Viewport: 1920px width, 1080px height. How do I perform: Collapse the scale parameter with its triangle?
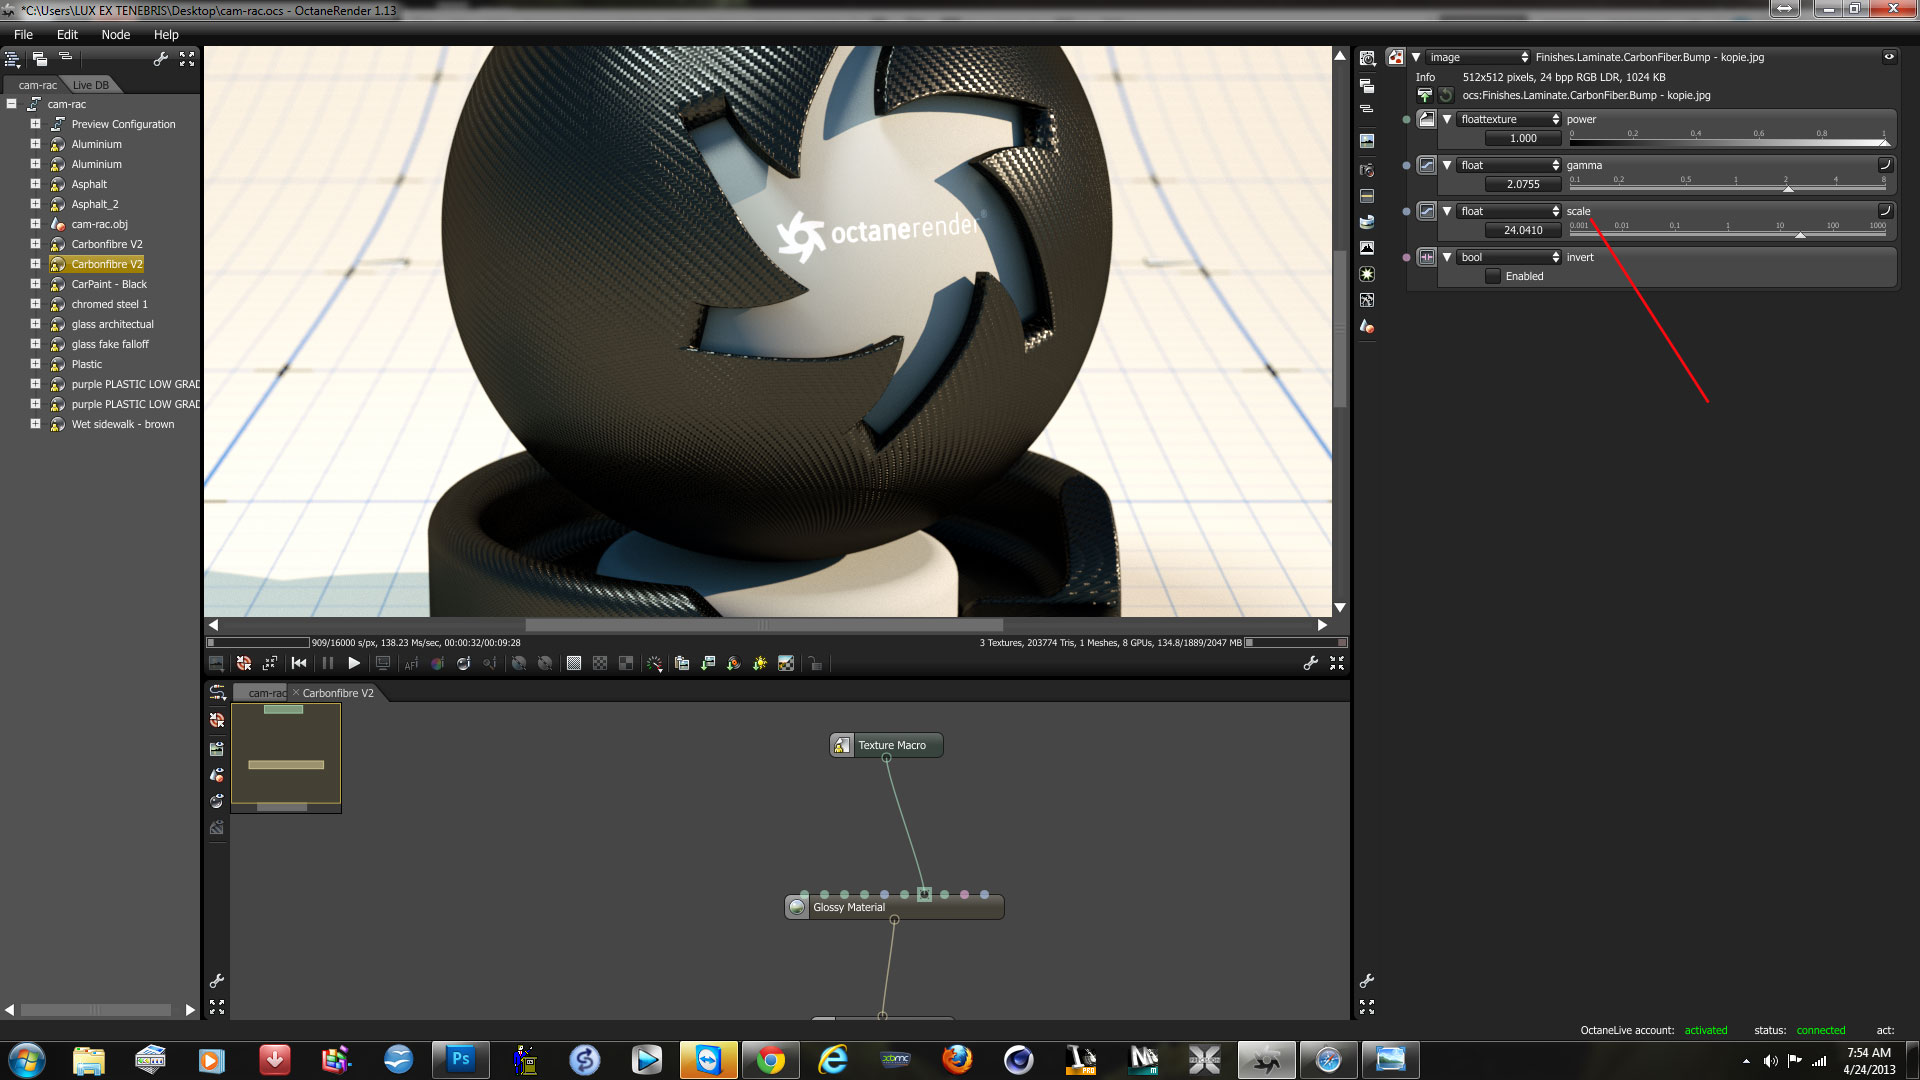click(1447, 211)
